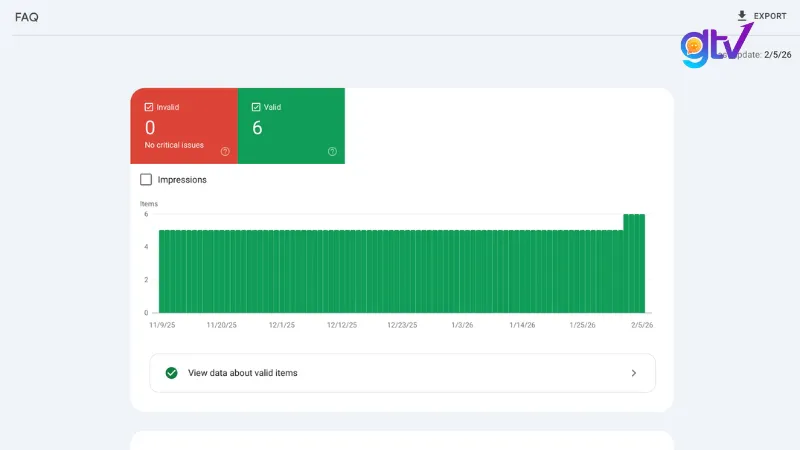
Task: Click the EXPORT button label
Action: 770,16
